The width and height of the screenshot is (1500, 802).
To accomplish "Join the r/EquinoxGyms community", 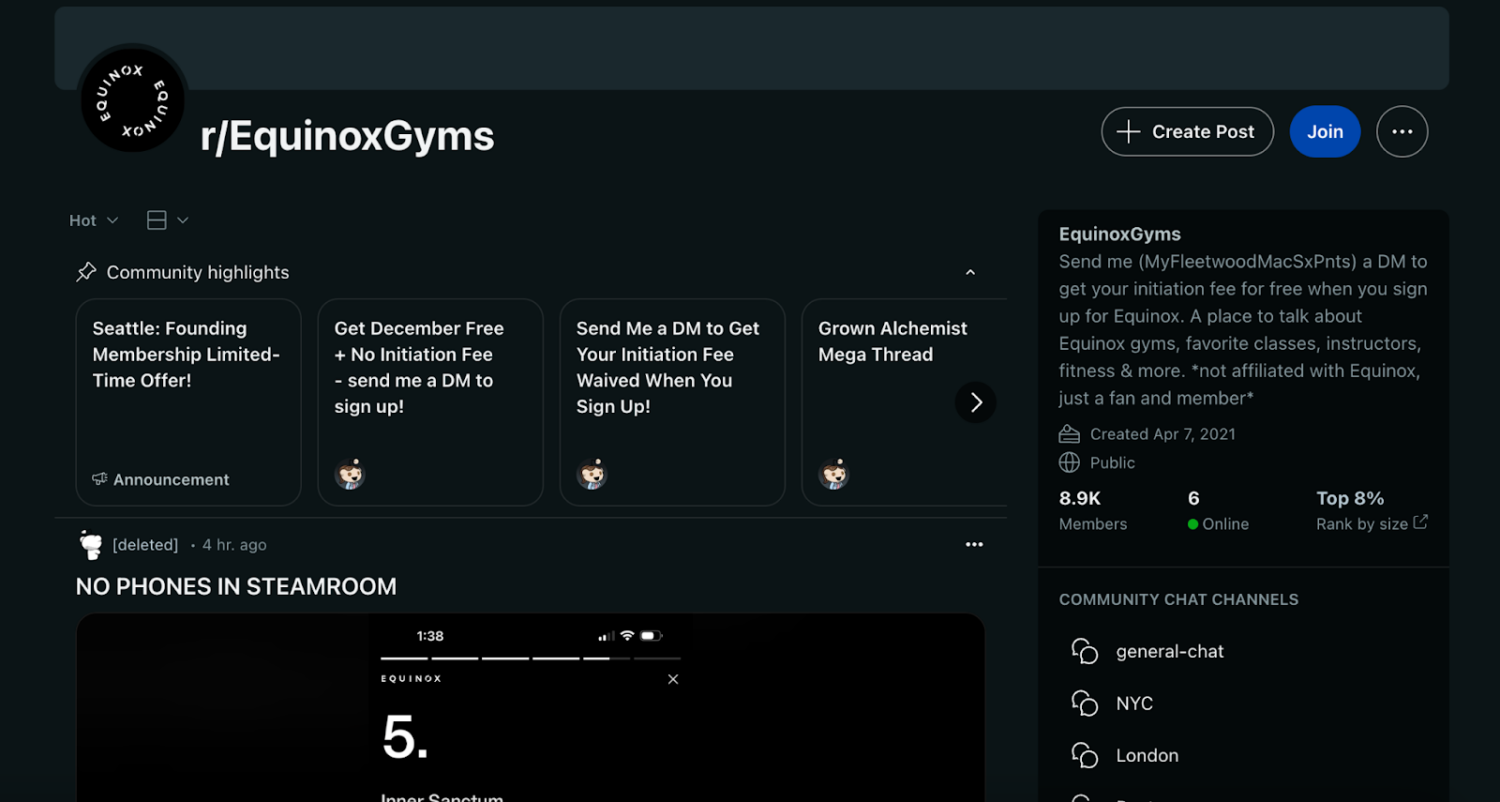I will pos(1325,132).
